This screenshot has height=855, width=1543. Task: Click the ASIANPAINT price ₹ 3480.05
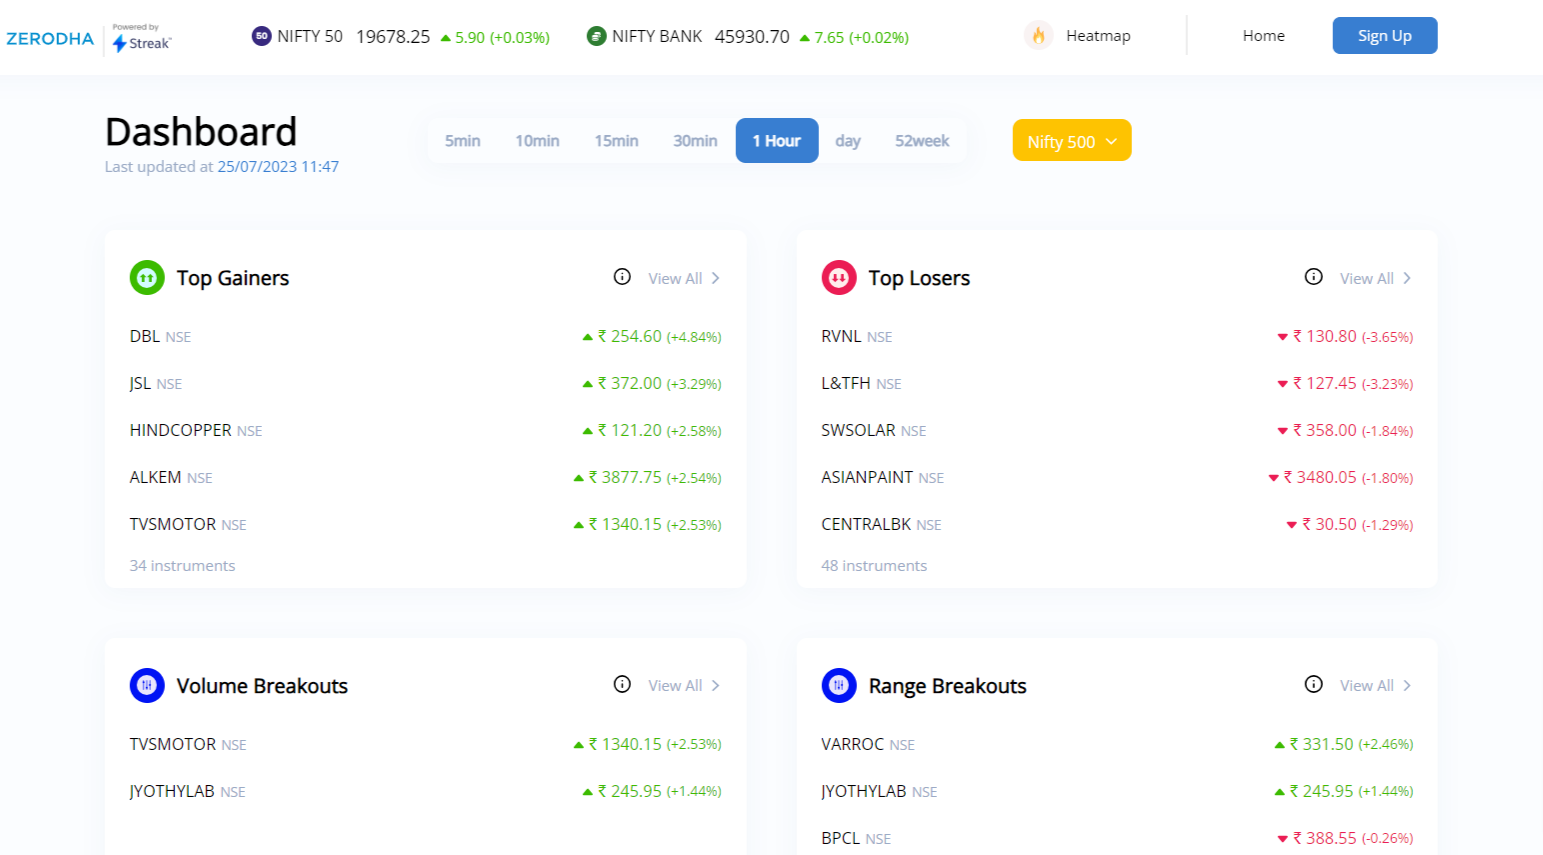click(1320, 477)
